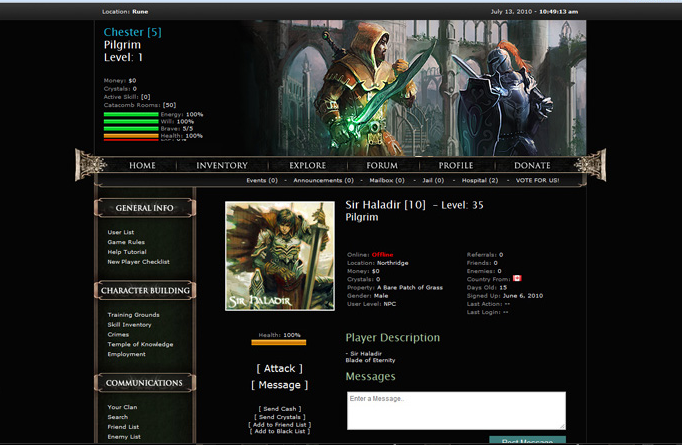Click the green Will bar
Viewport: 682px width, 445px height.
click(x=131, y=121)
